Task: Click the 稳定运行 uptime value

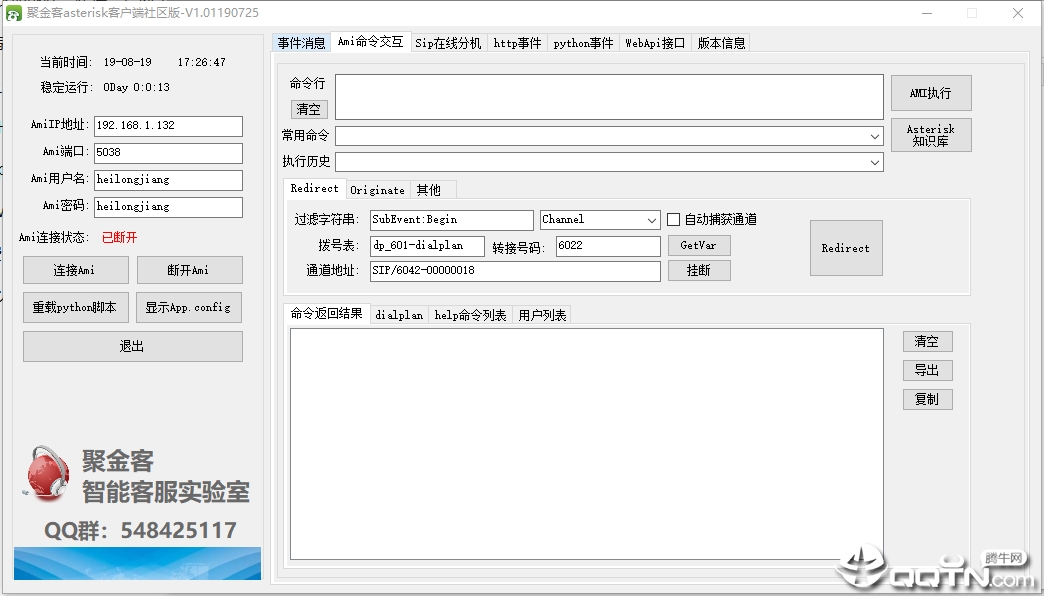Action: 136,87
